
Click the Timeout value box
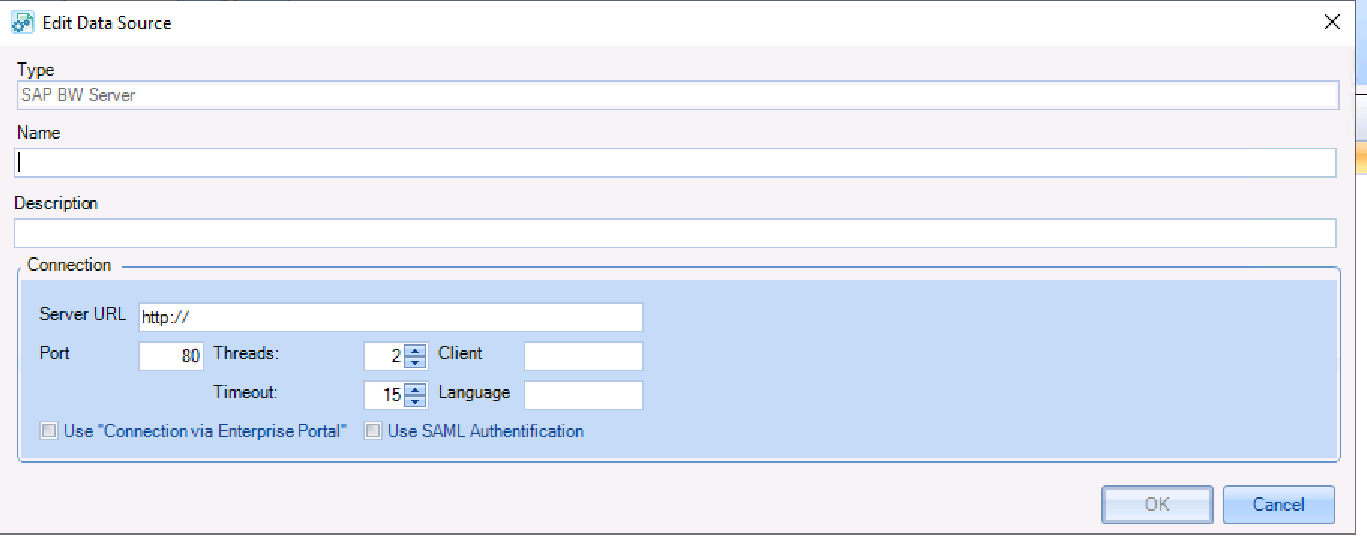384,395
